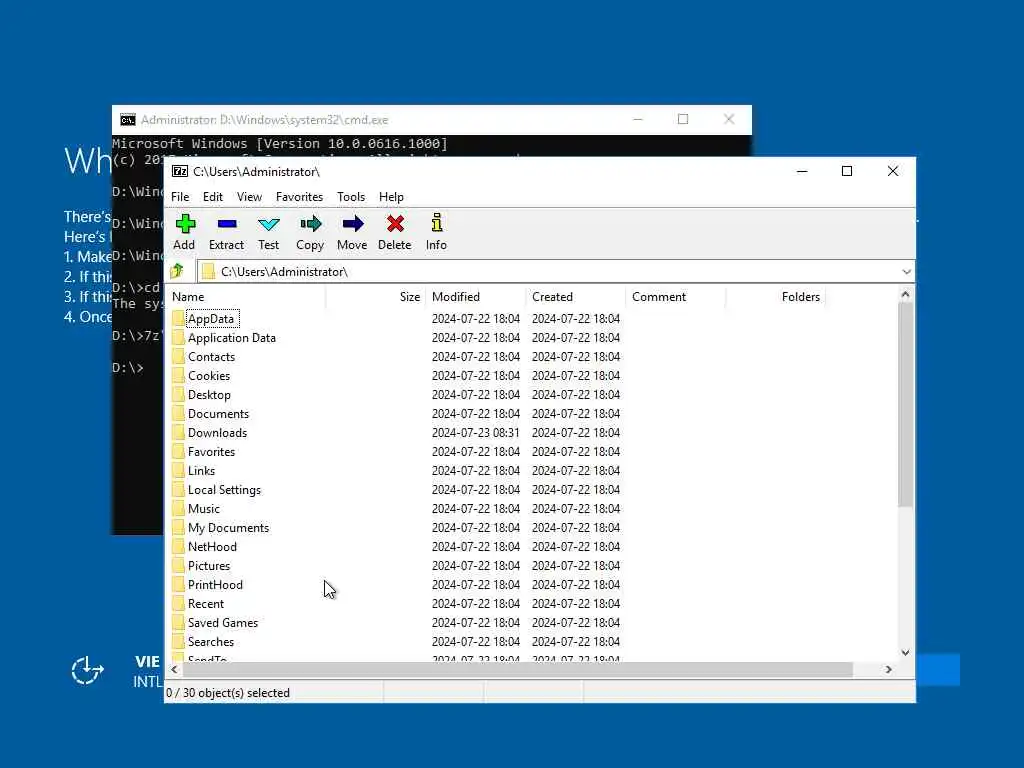
Task: Select the My Documents row
Action: tap(532, 528)
